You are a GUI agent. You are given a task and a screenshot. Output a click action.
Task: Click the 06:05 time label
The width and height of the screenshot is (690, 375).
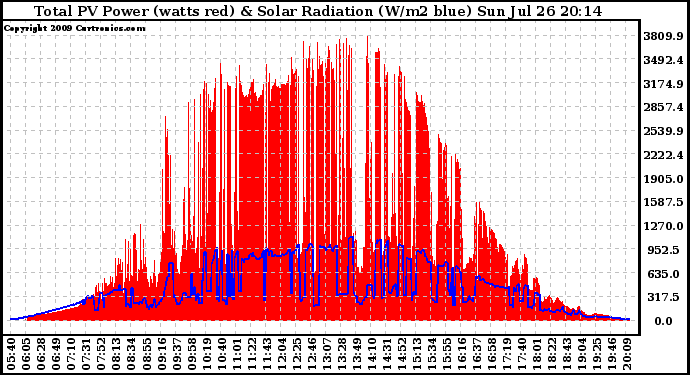point(26,354)
